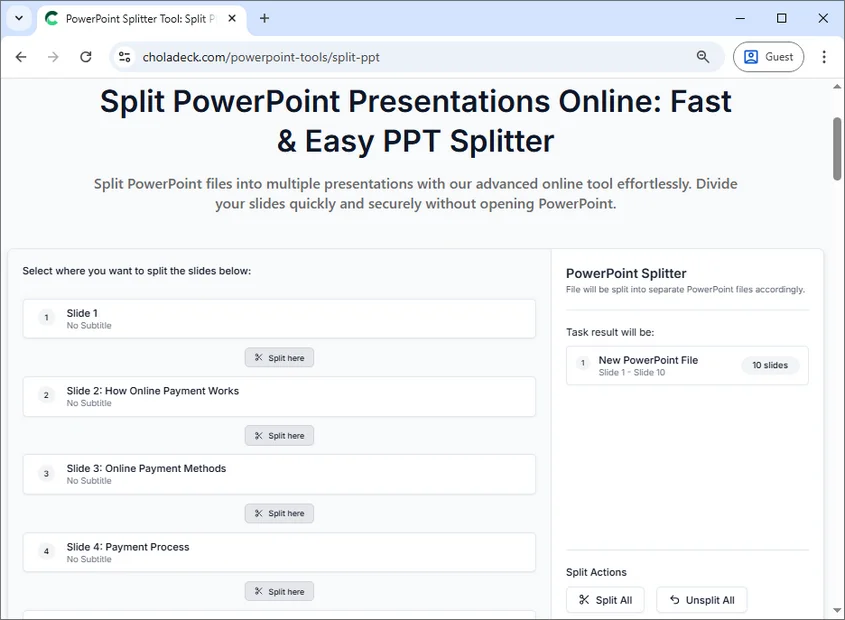
Task: Open the Chrome three-dot menu
Action: [825, 57]
